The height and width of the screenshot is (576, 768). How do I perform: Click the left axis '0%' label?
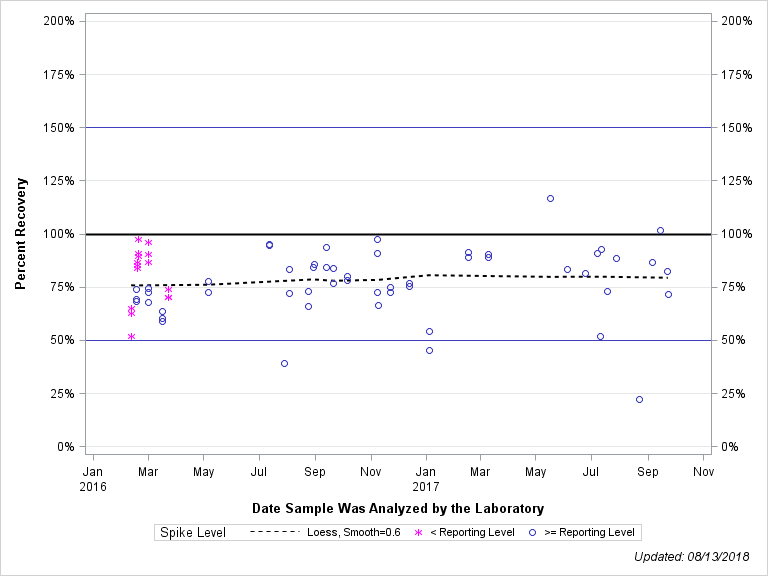[66, 447]
